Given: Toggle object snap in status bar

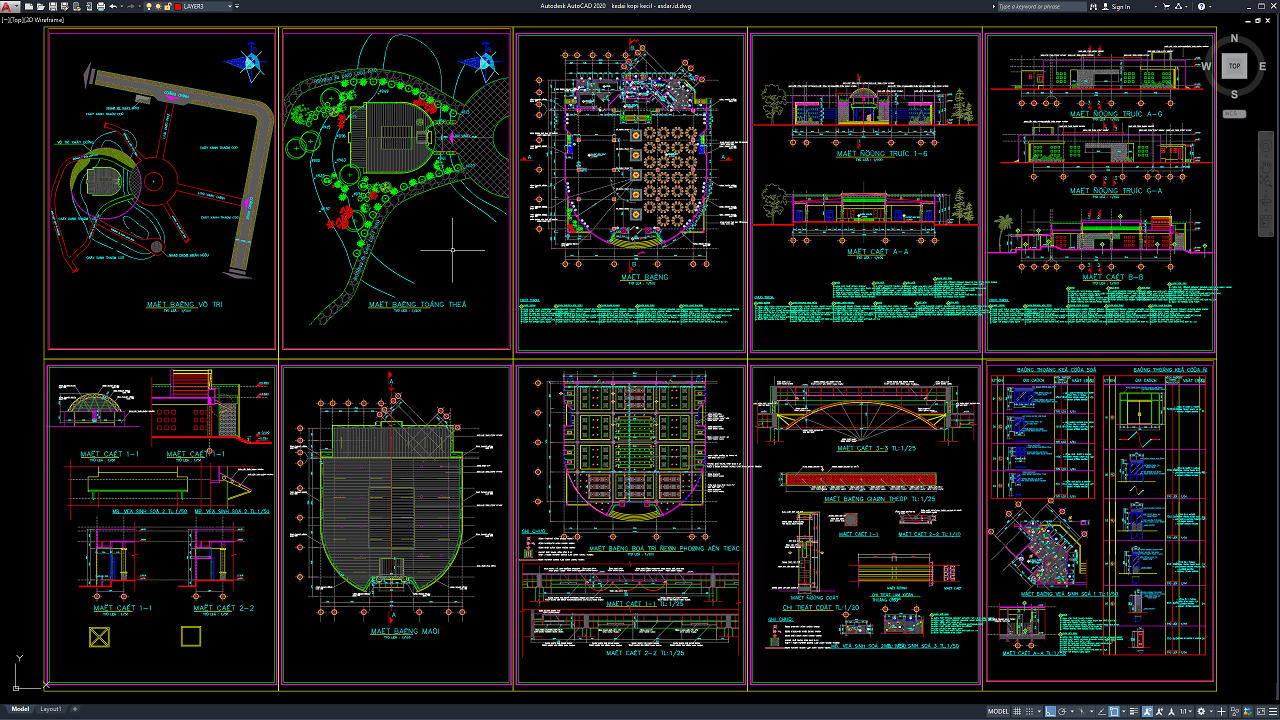Looking at the screenshot, I should [1114, 712].
